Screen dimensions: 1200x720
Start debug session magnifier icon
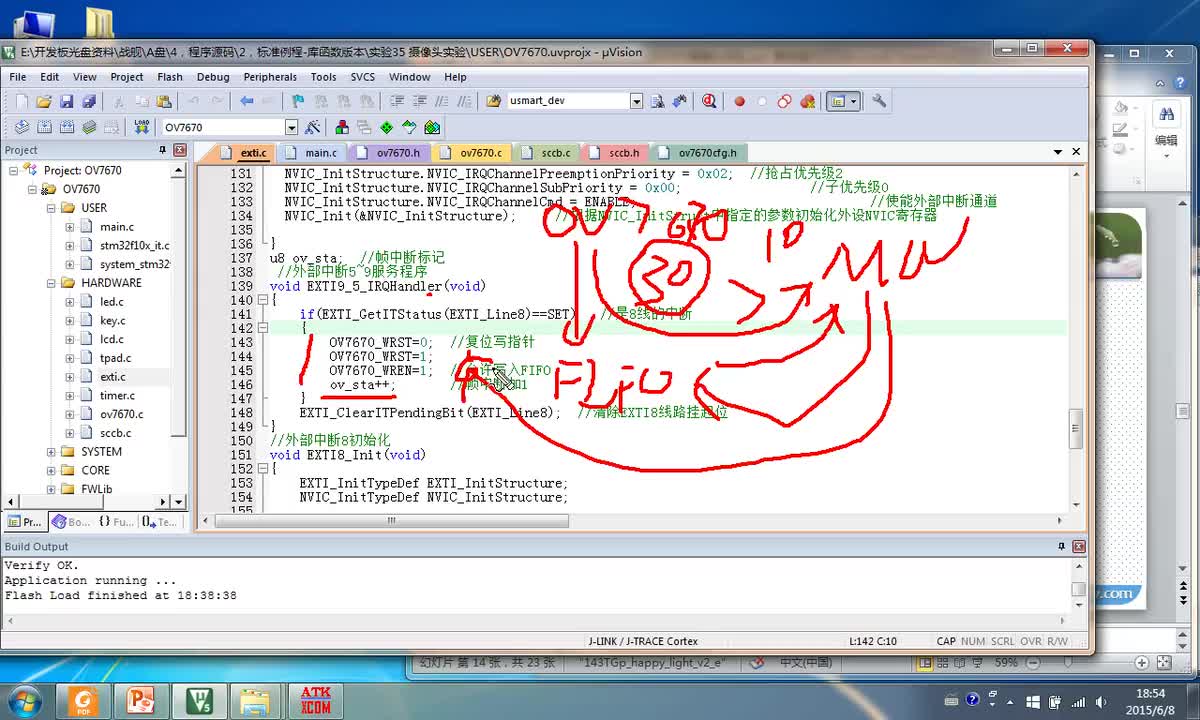[x=709, y=101]
